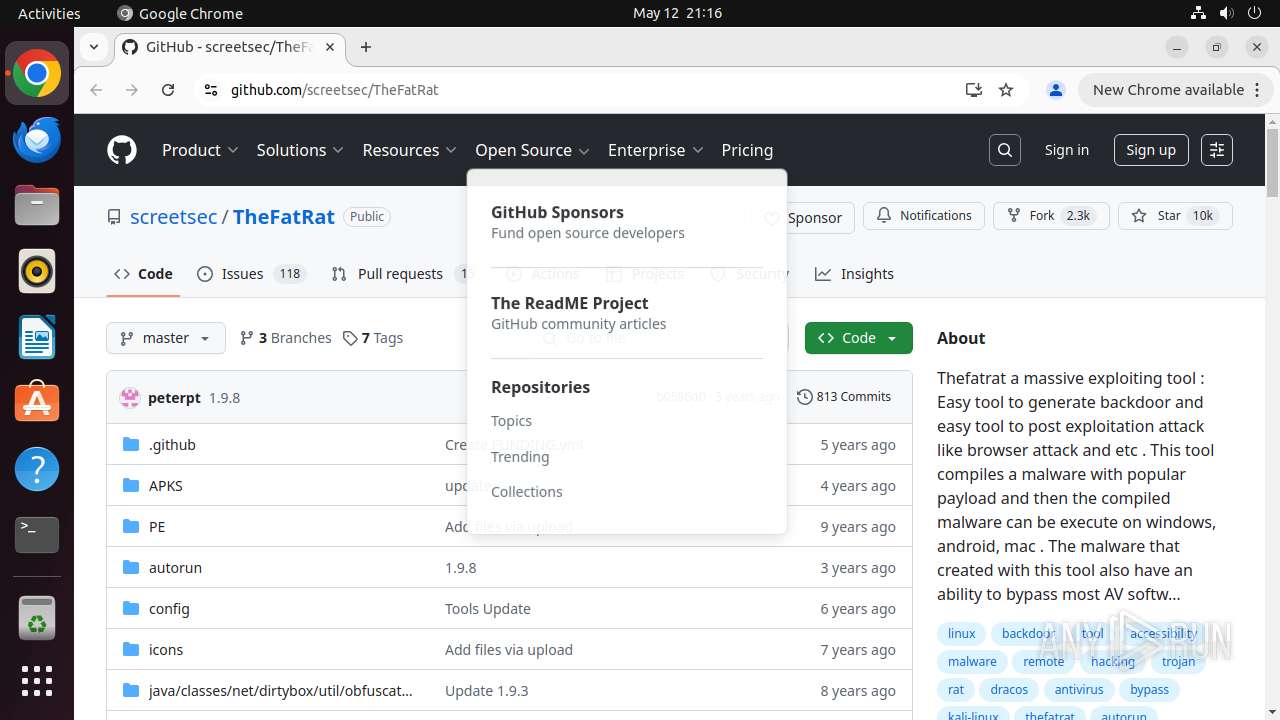Open the Chrome profile avatar icon
1280x720 pixels.
(1056, 90)
